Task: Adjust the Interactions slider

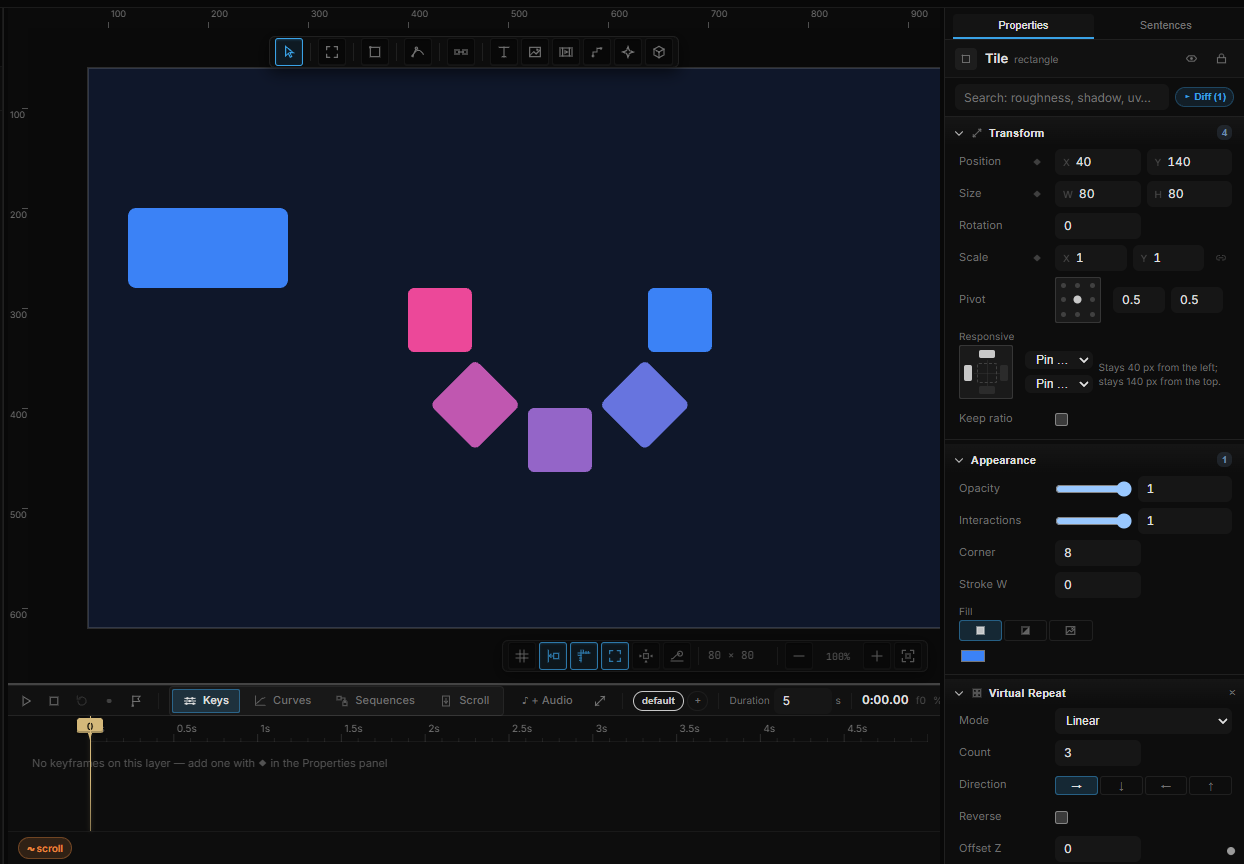Action: pos(1094,521)
